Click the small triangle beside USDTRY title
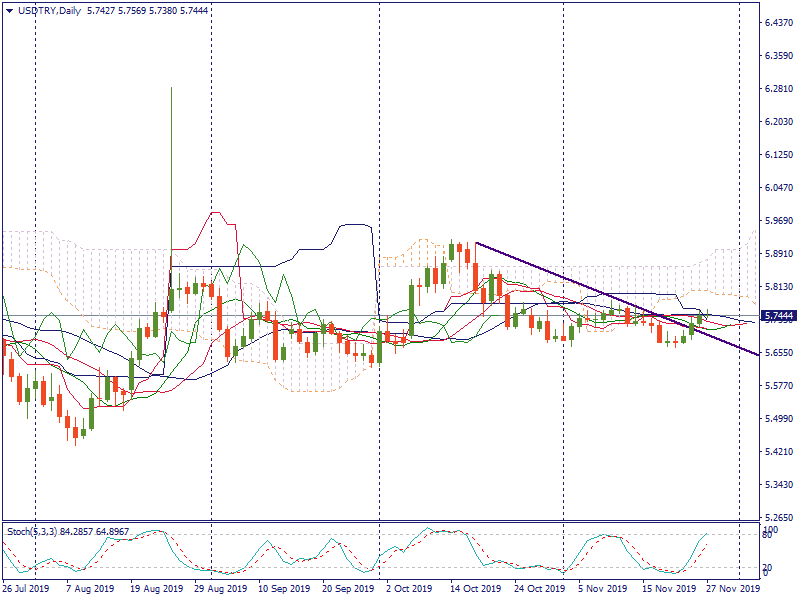This screenshot has height=600, width=800. (x=9, y=9)
